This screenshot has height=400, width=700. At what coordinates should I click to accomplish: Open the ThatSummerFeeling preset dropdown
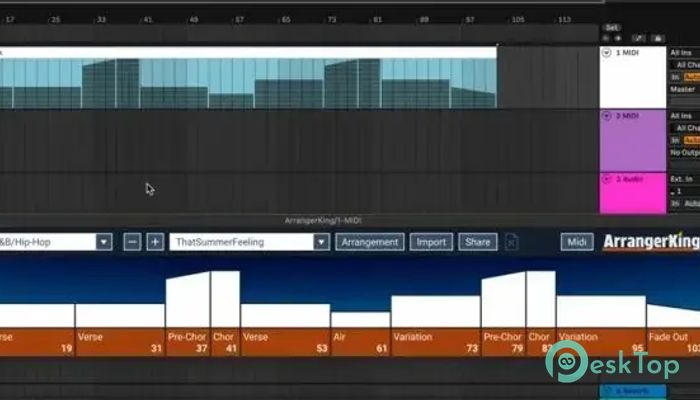click(x=320, y=242)
